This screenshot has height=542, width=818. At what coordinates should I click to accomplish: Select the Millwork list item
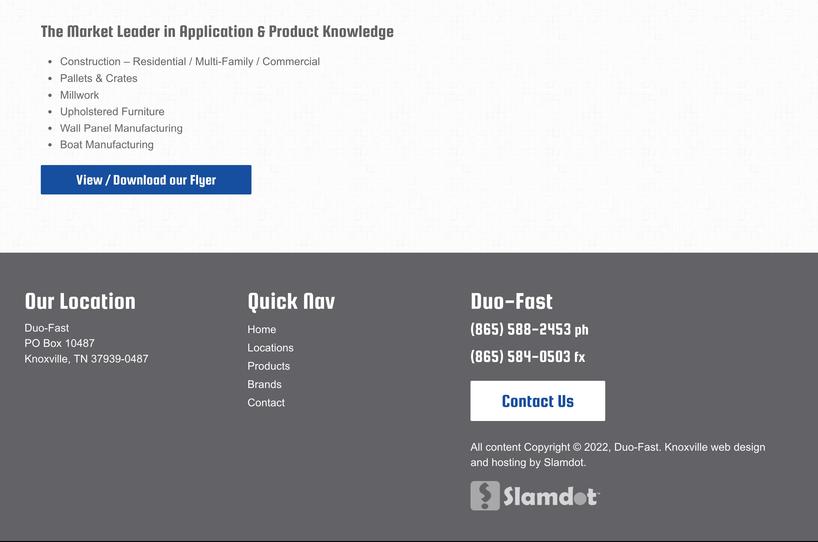pos(79,95)
